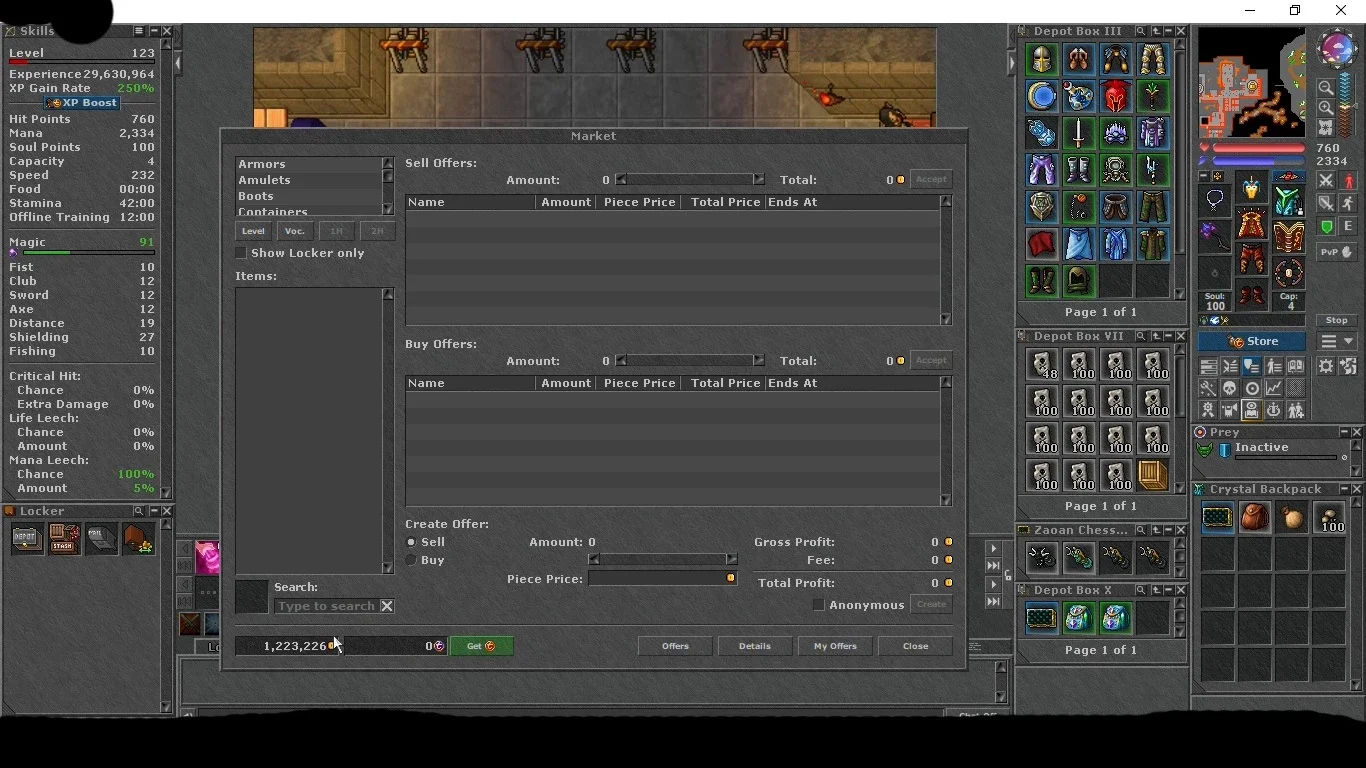Click the green Prey creature icon

pos(1206,449)
